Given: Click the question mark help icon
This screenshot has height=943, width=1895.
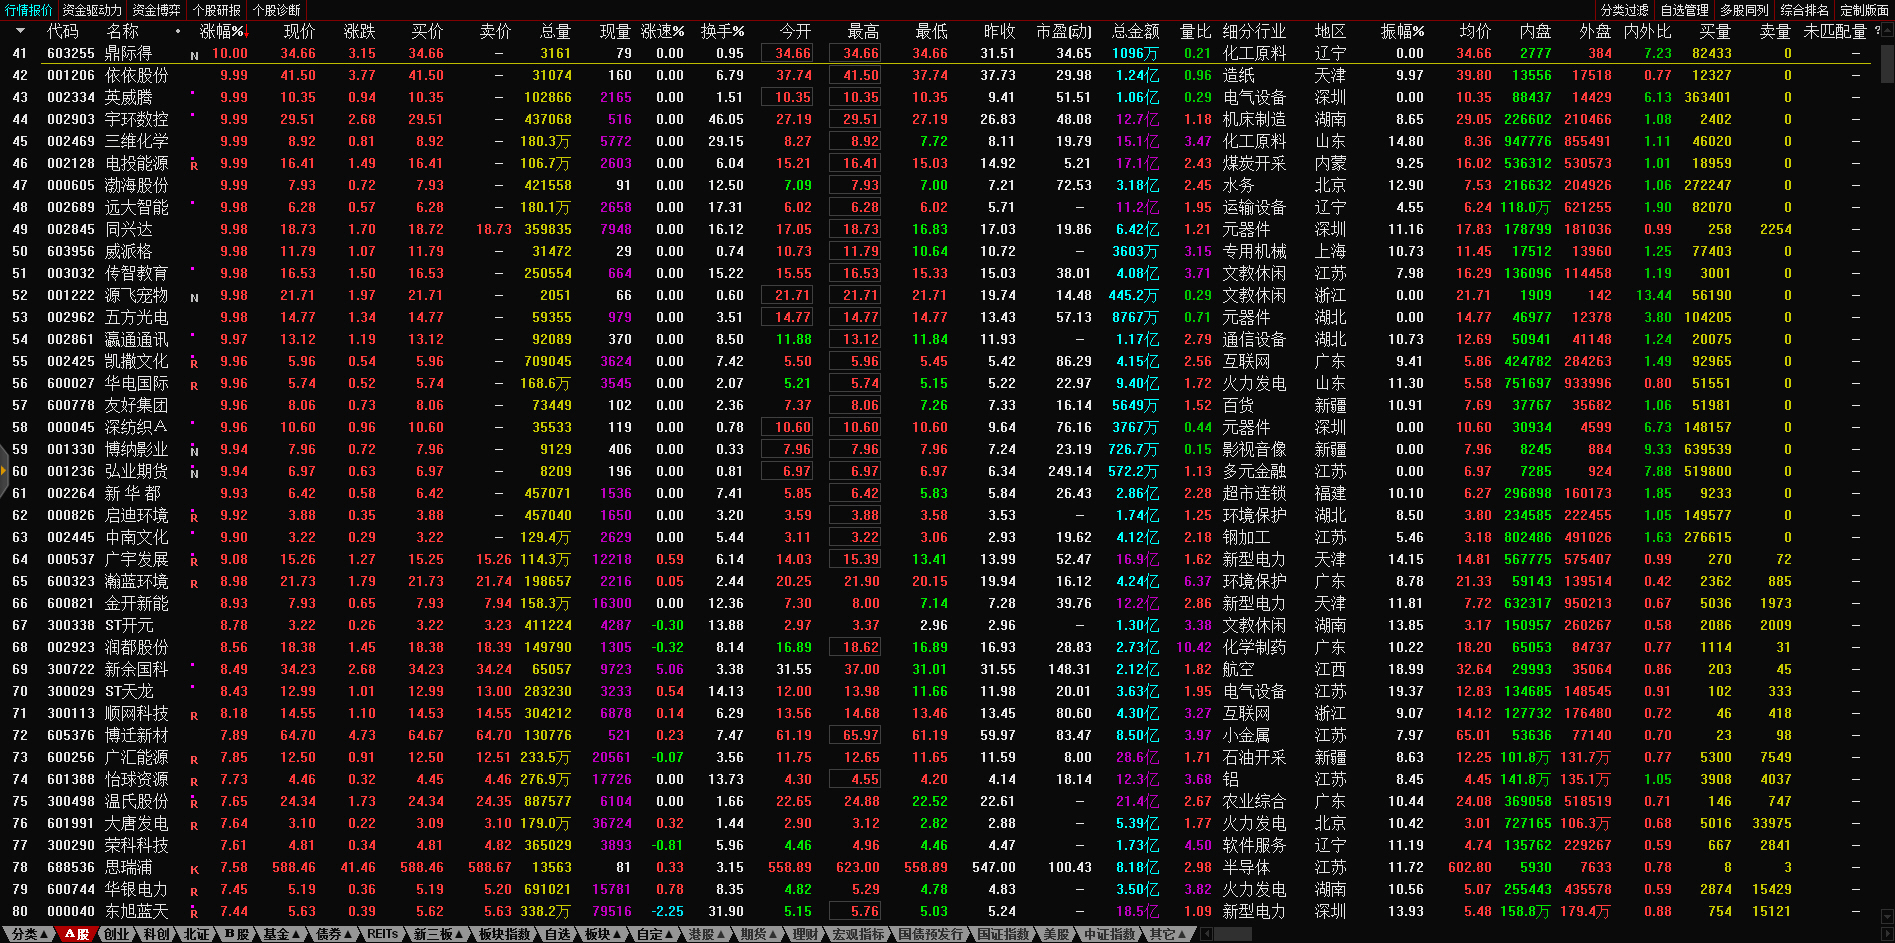Looking at the screenshot, I should coord(1876,31).
